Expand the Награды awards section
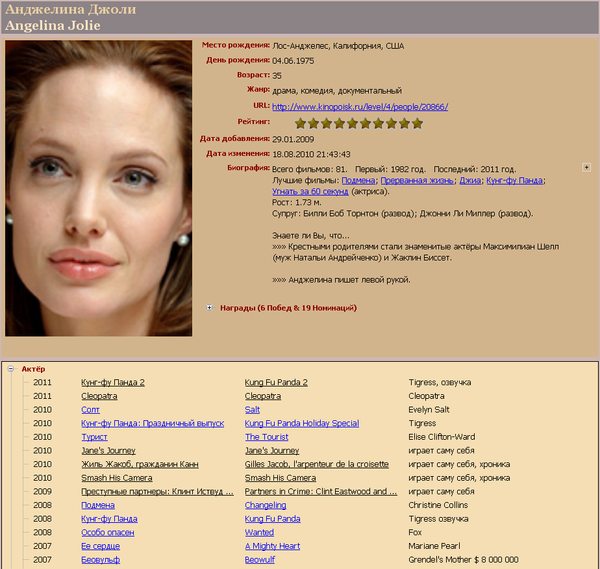600x569 pixels. click(209, 308)
